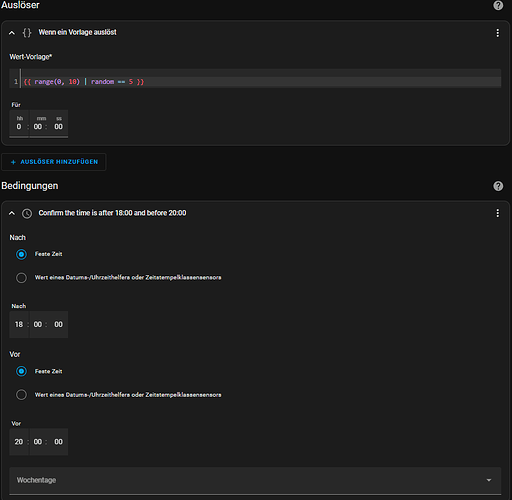This screenshot has height=500, width=512.
Task: Click the clock icon of time condition
Action: 27,213
